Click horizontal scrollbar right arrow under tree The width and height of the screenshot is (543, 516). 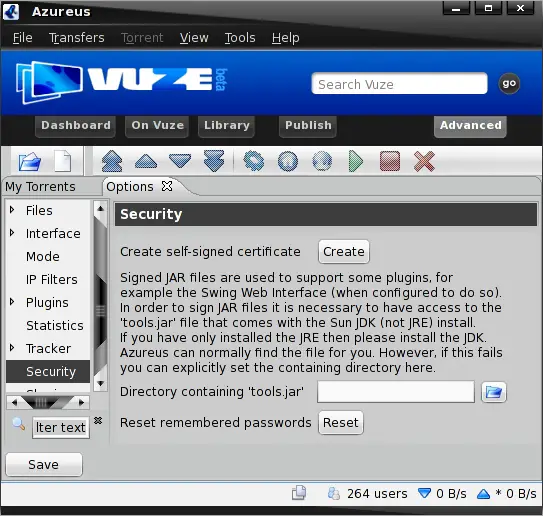click(x=81, y=402)
